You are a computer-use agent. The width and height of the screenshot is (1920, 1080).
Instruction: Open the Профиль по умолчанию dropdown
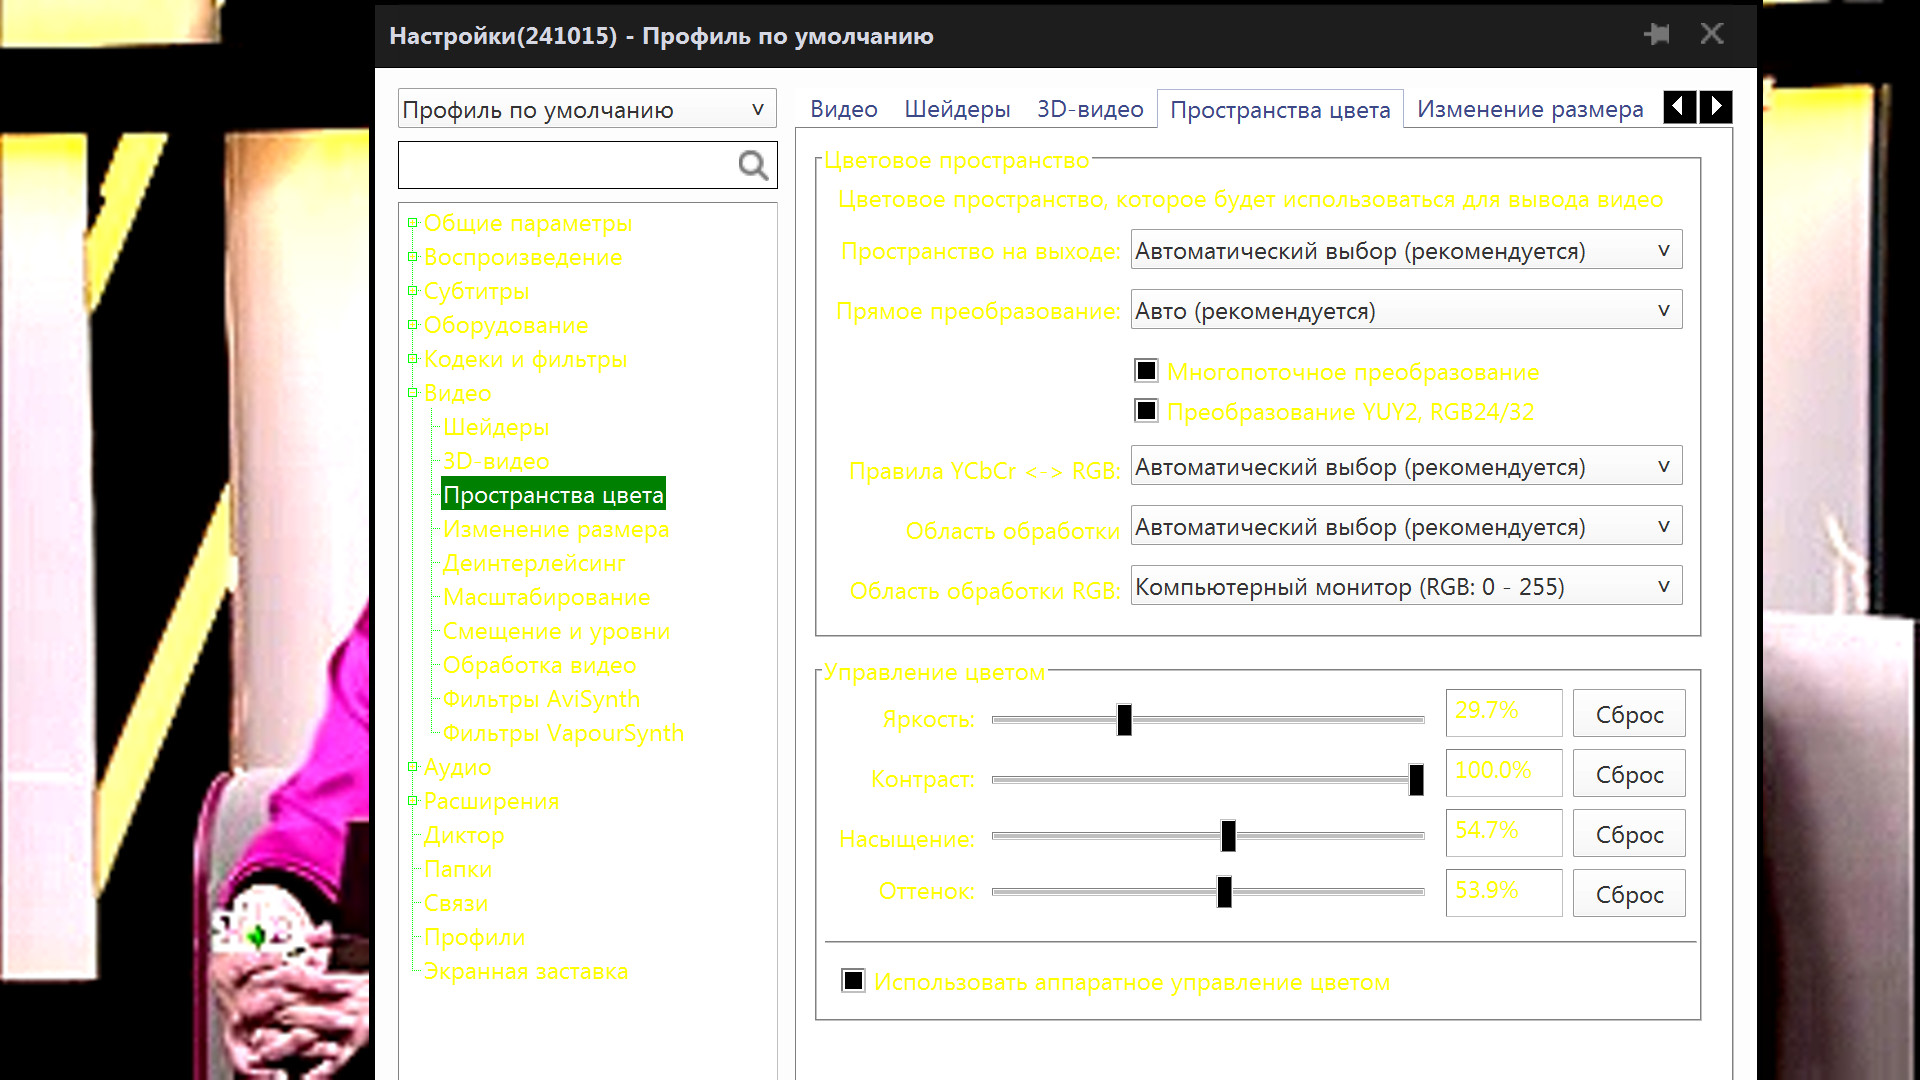point(586,109)
